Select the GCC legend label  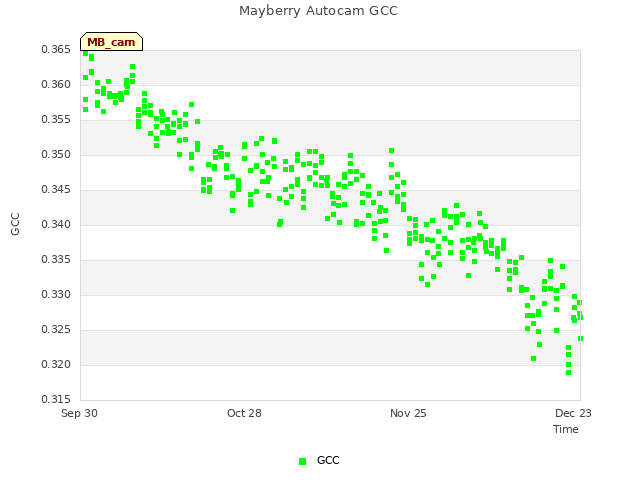click(x=328, y=460)
